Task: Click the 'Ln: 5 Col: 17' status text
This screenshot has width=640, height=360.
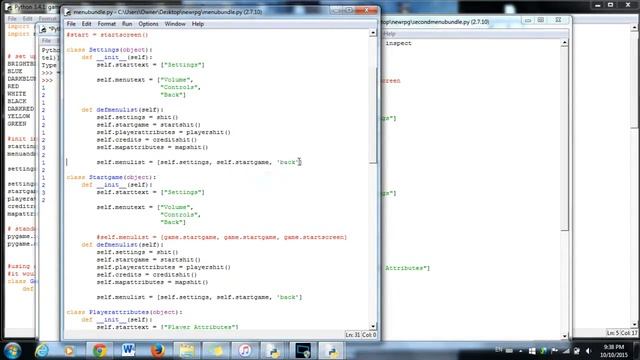Action: coord(622,333)
